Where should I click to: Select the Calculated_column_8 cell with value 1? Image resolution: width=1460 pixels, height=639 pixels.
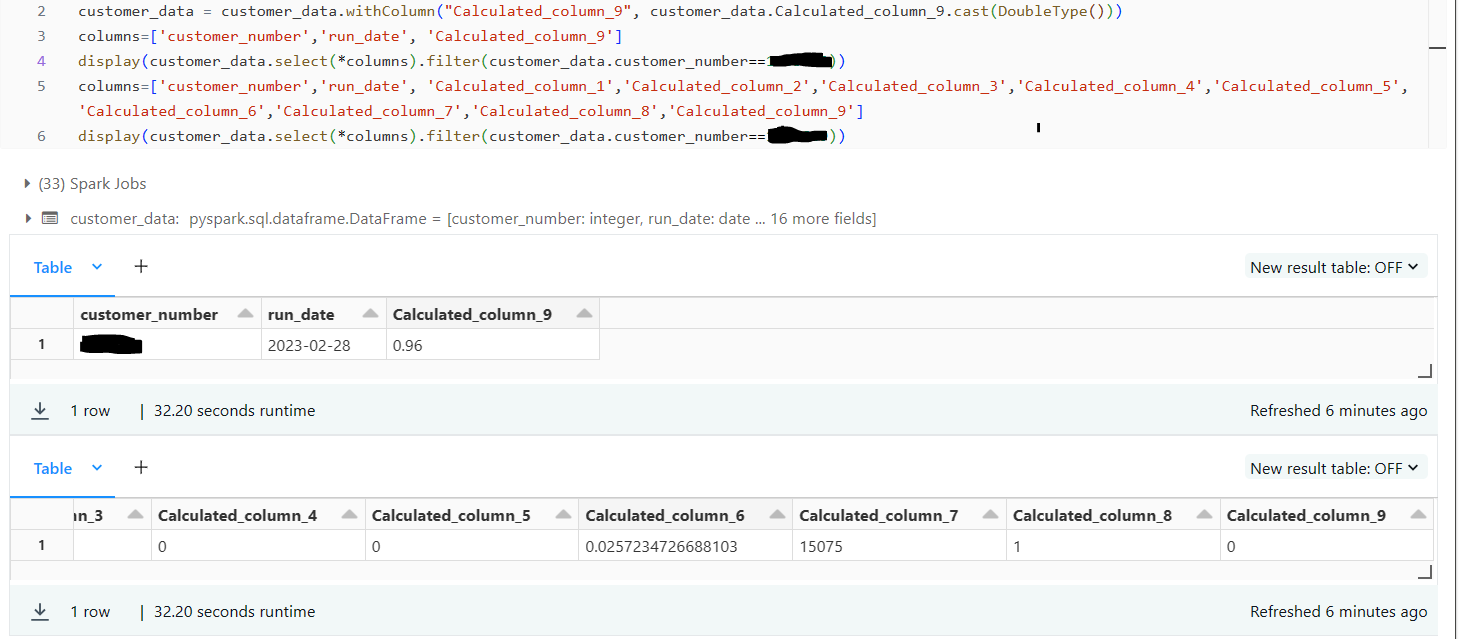pos(1113,546)
